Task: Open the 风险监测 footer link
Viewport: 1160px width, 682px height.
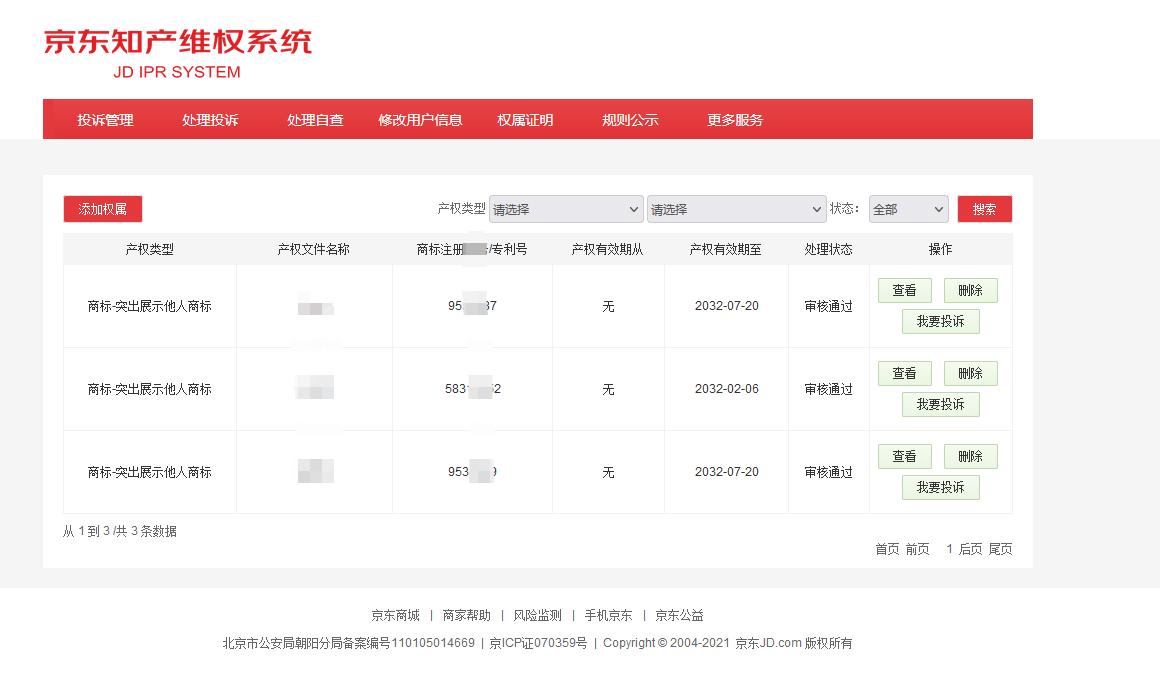Action: pyautogui.click(x=537, y=615)
